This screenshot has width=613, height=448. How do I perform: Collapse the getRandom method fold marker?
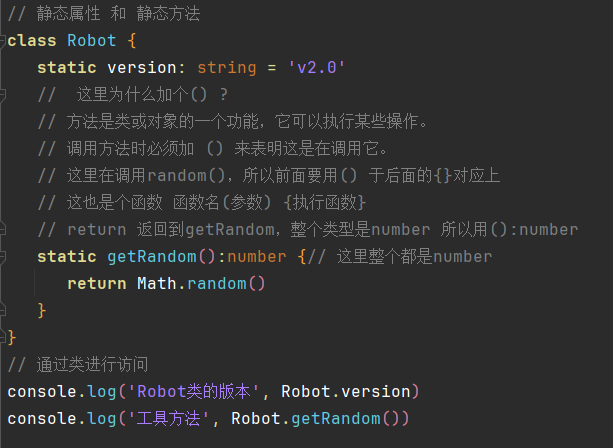click(x=2, y=256)
